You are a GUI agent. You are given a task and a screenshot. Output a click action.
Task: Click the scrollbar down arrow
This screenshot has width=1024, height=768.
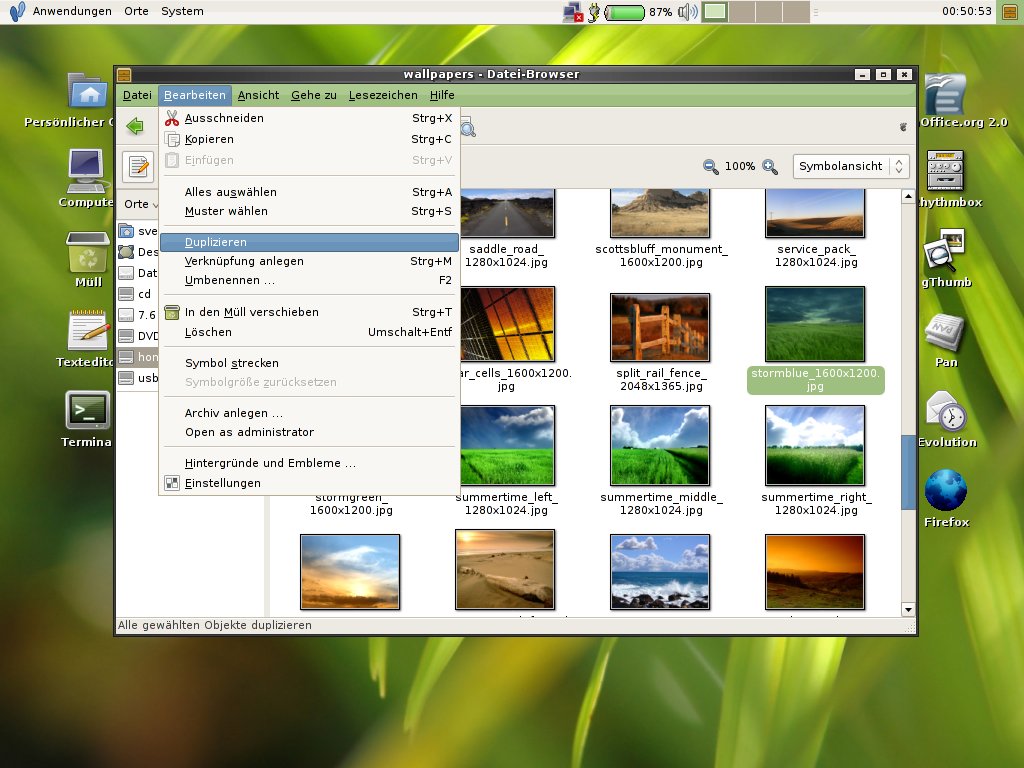(908, 609)
